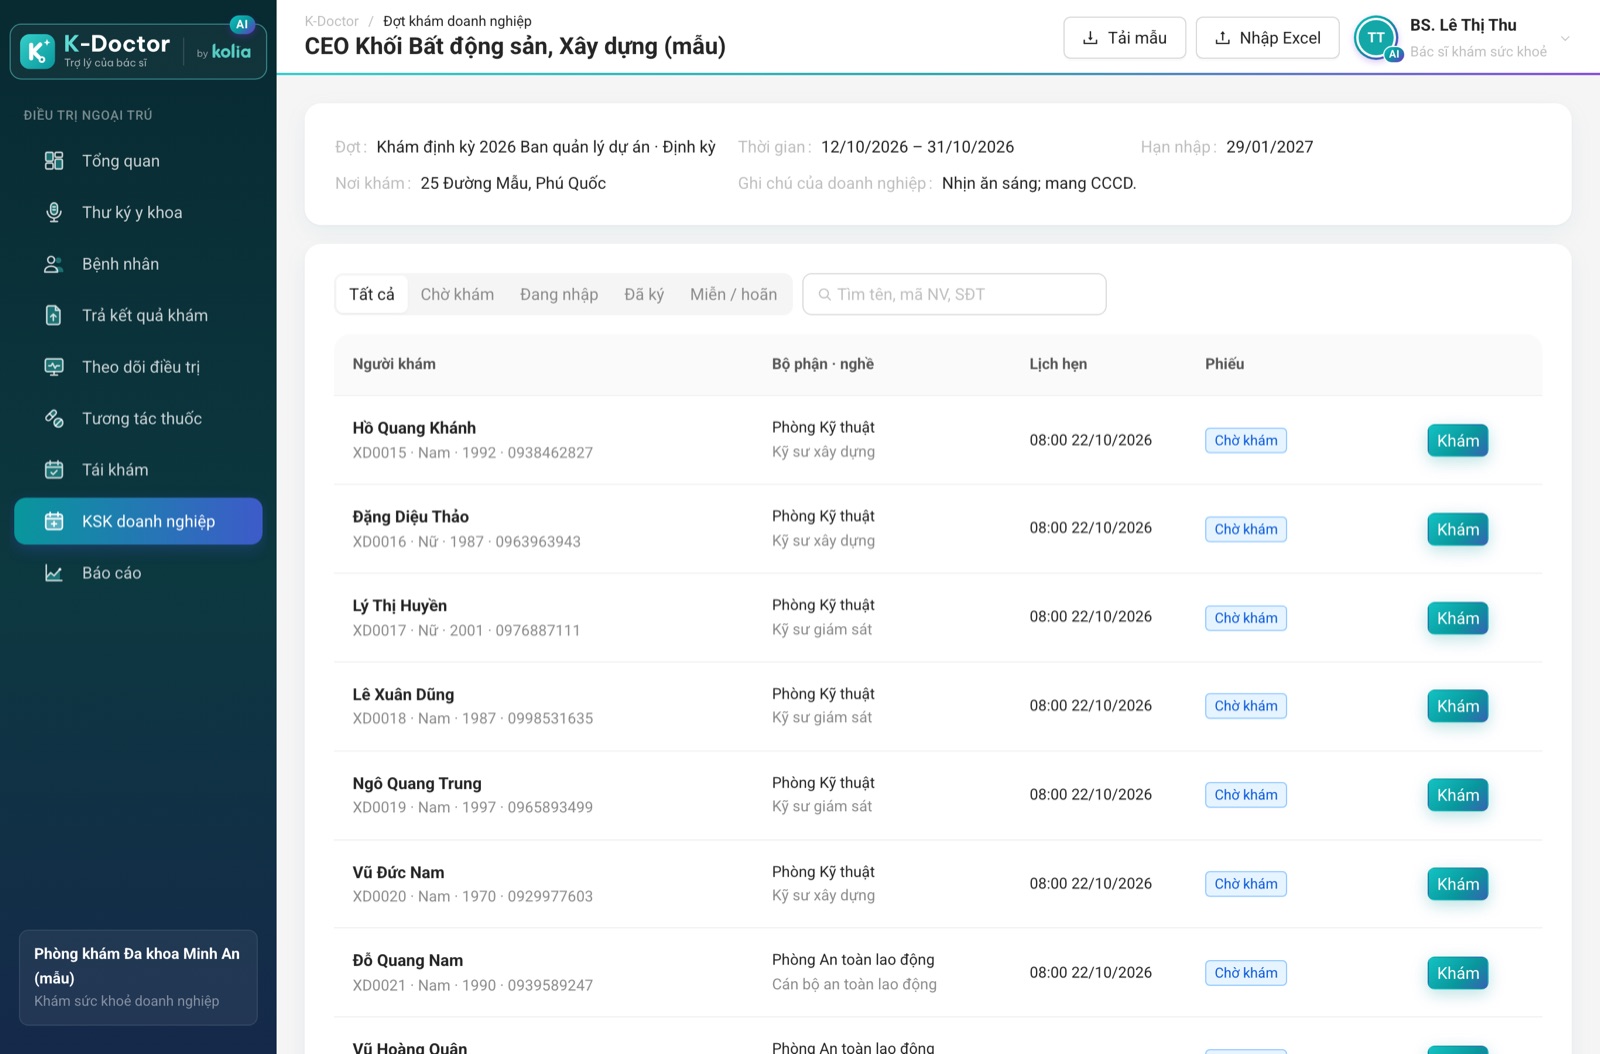Click Khám for Lê Xuân Dũng

pos(1457,707)
